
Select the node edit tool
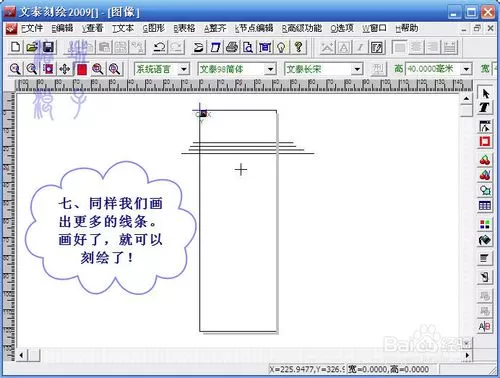click(x=485, y=126)
